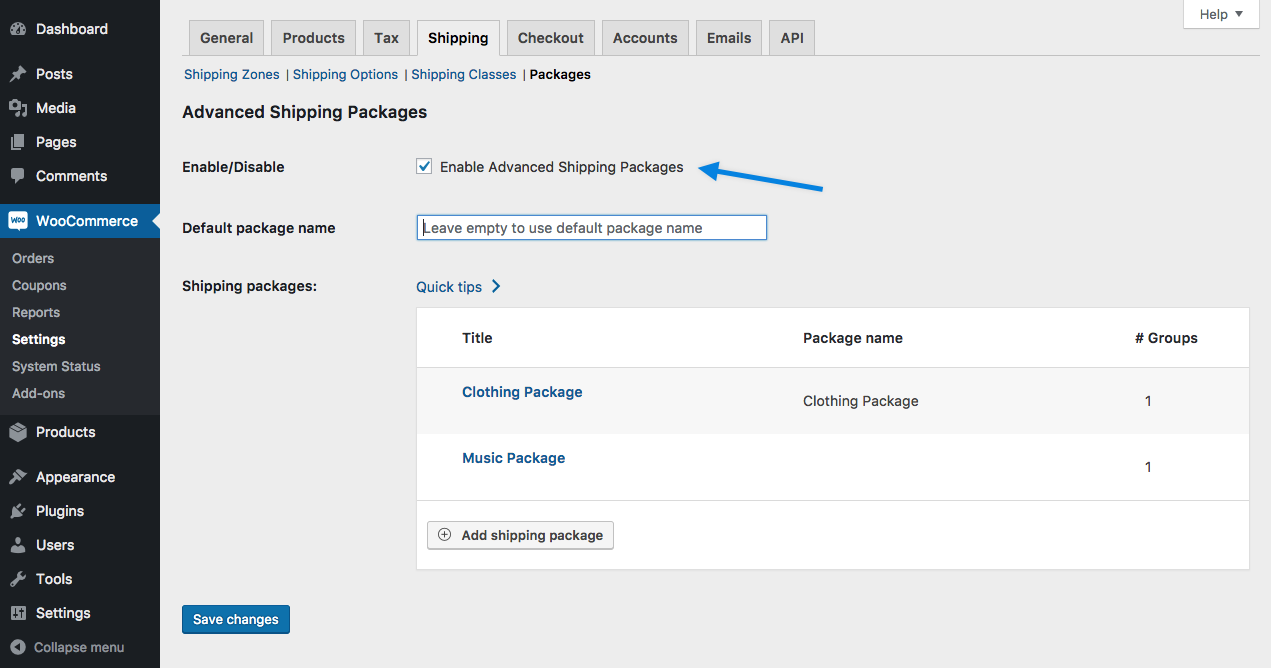Open Coupons in WooCommerce submenu
This screenshot has width=1271, height=668.
point(39,285)
